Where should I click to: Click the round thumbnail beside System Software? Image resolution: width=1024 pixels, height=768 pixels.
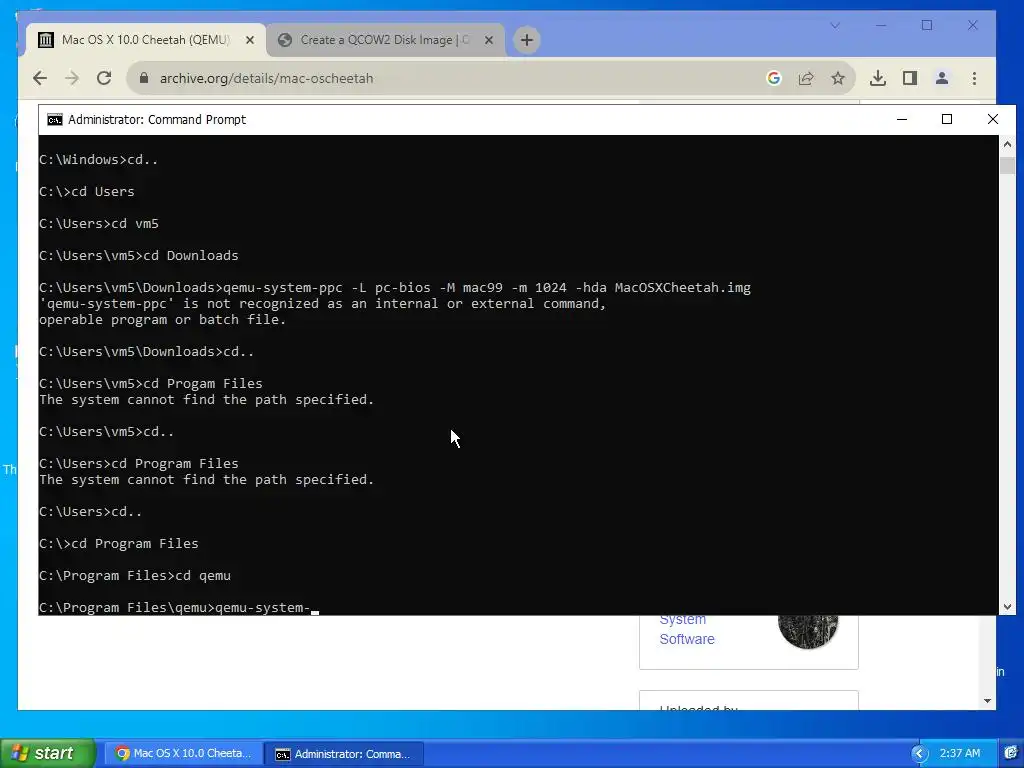tap(808, 631)
